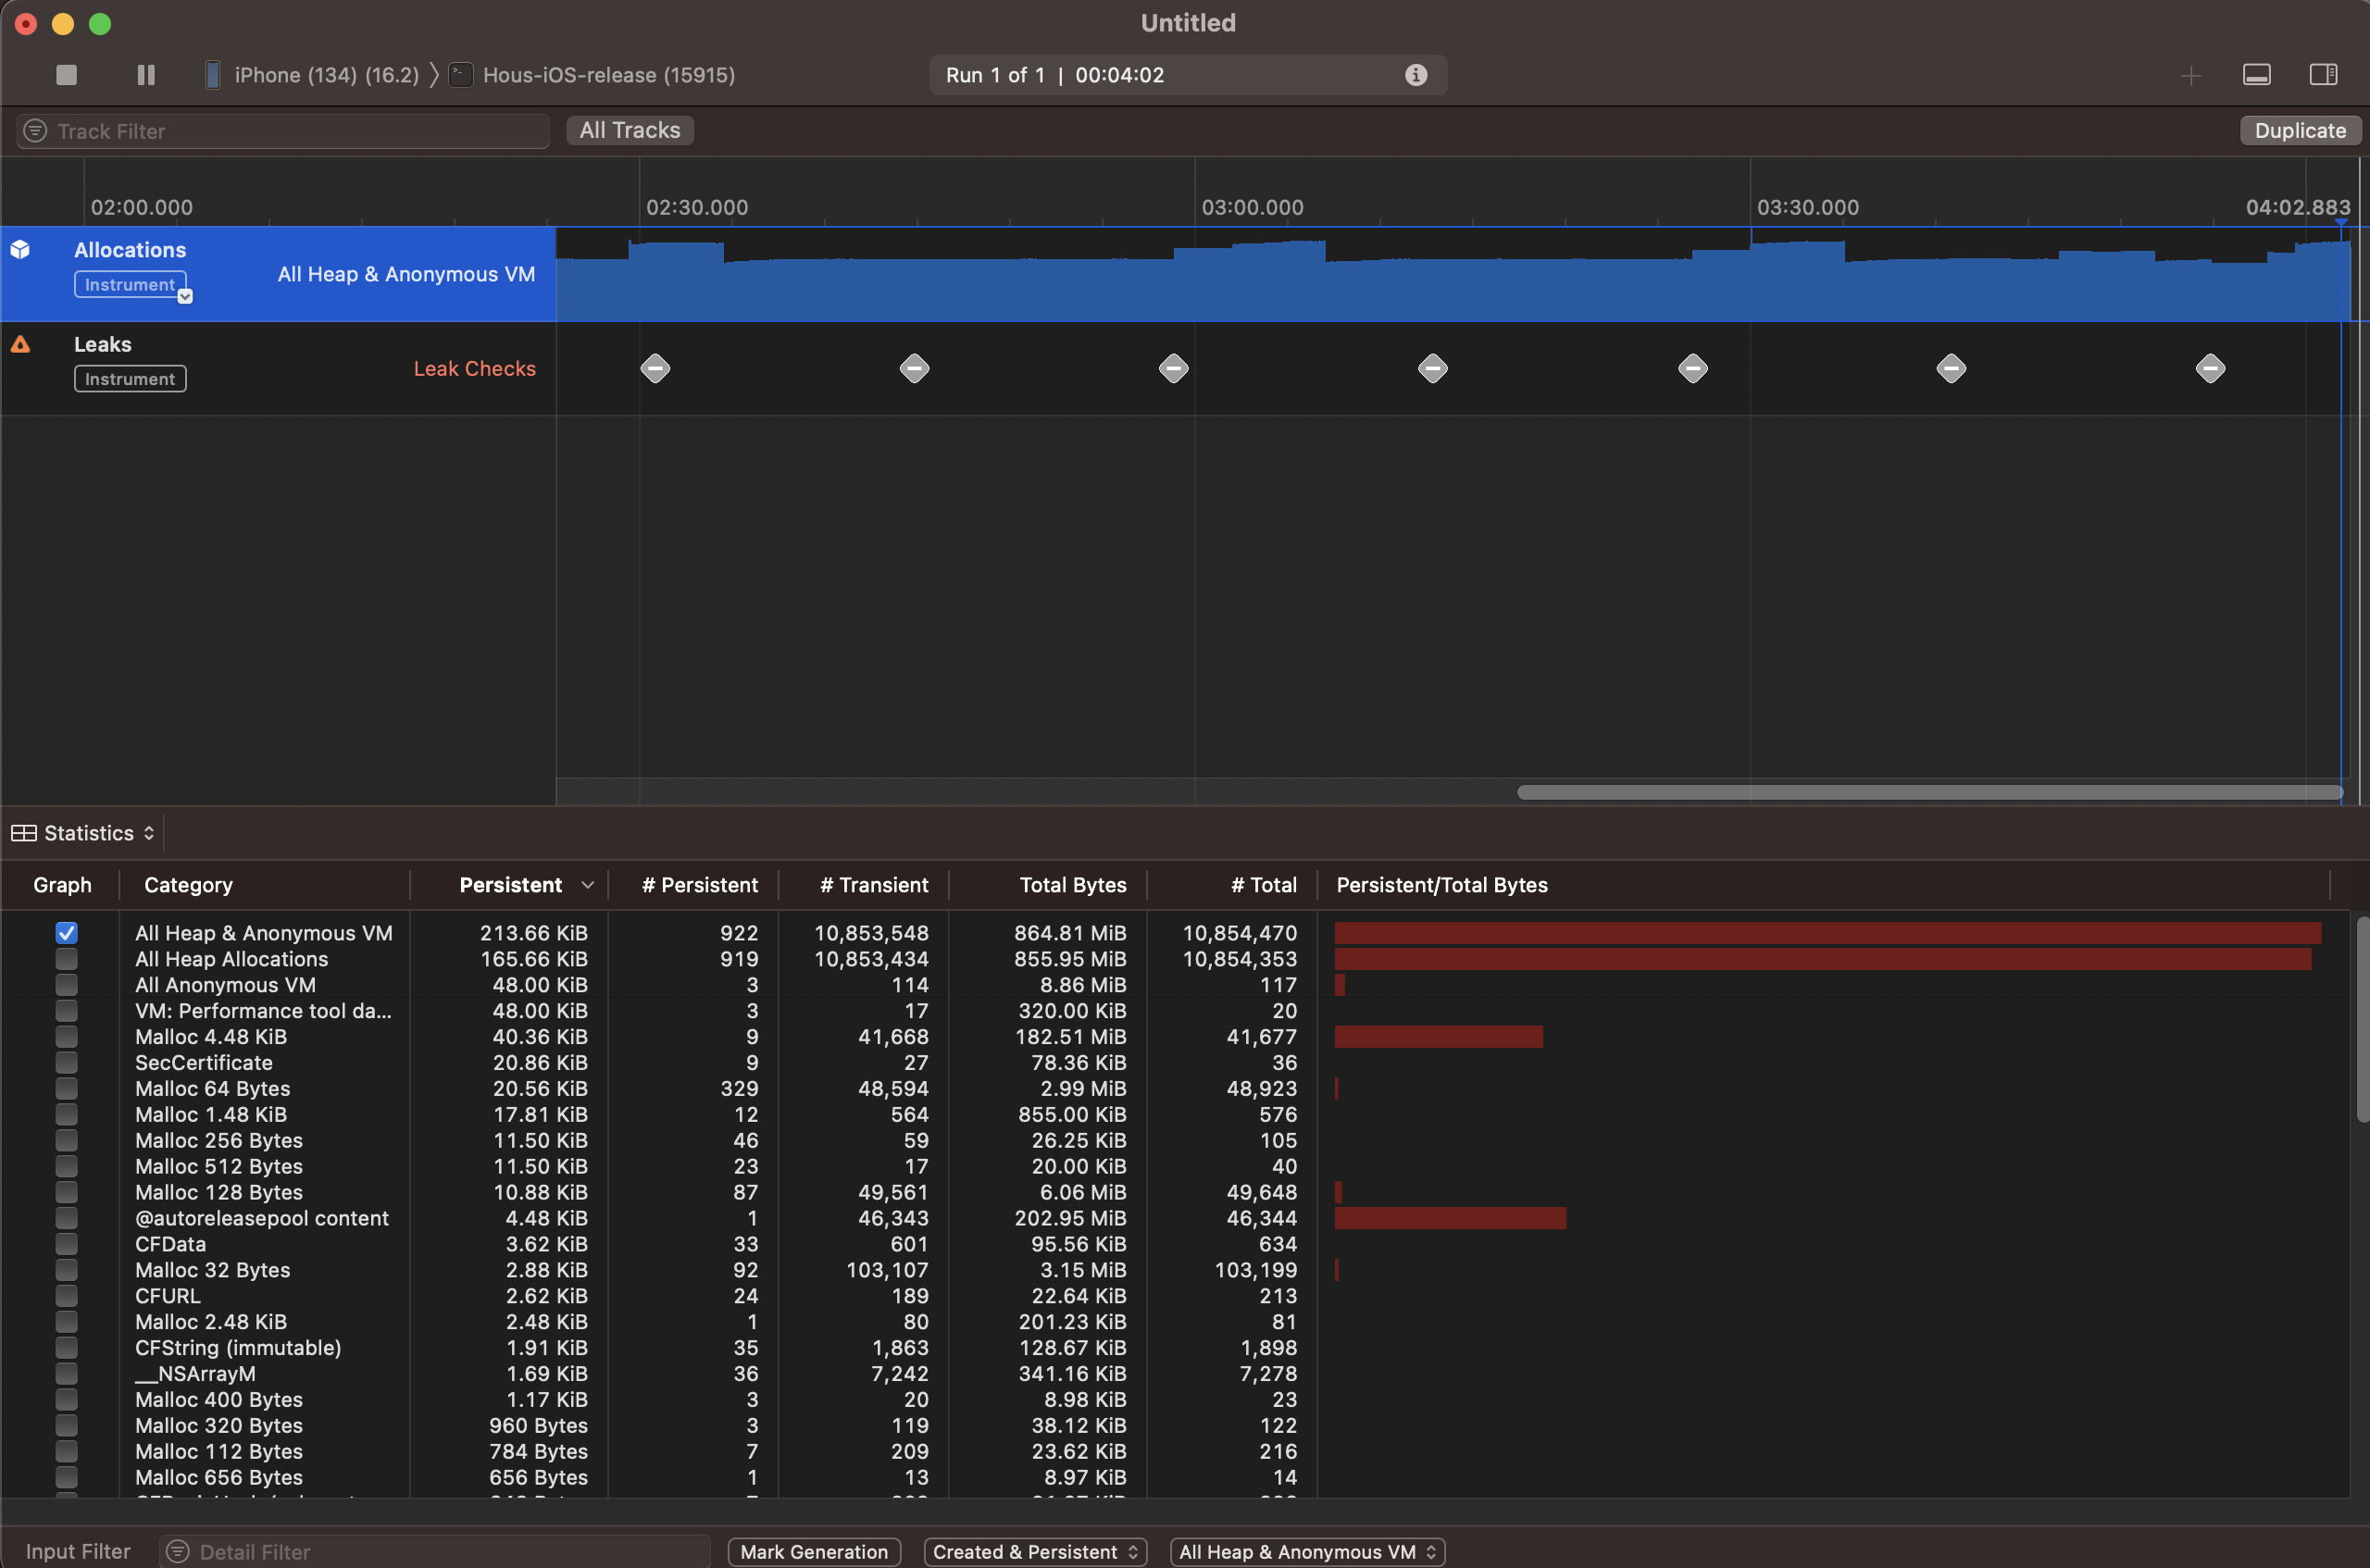Image resolution: width=2370 pixels, height=1568 pixels.
Task: Open the Created & Persistent dropdown
Action: [1034, 1551]
